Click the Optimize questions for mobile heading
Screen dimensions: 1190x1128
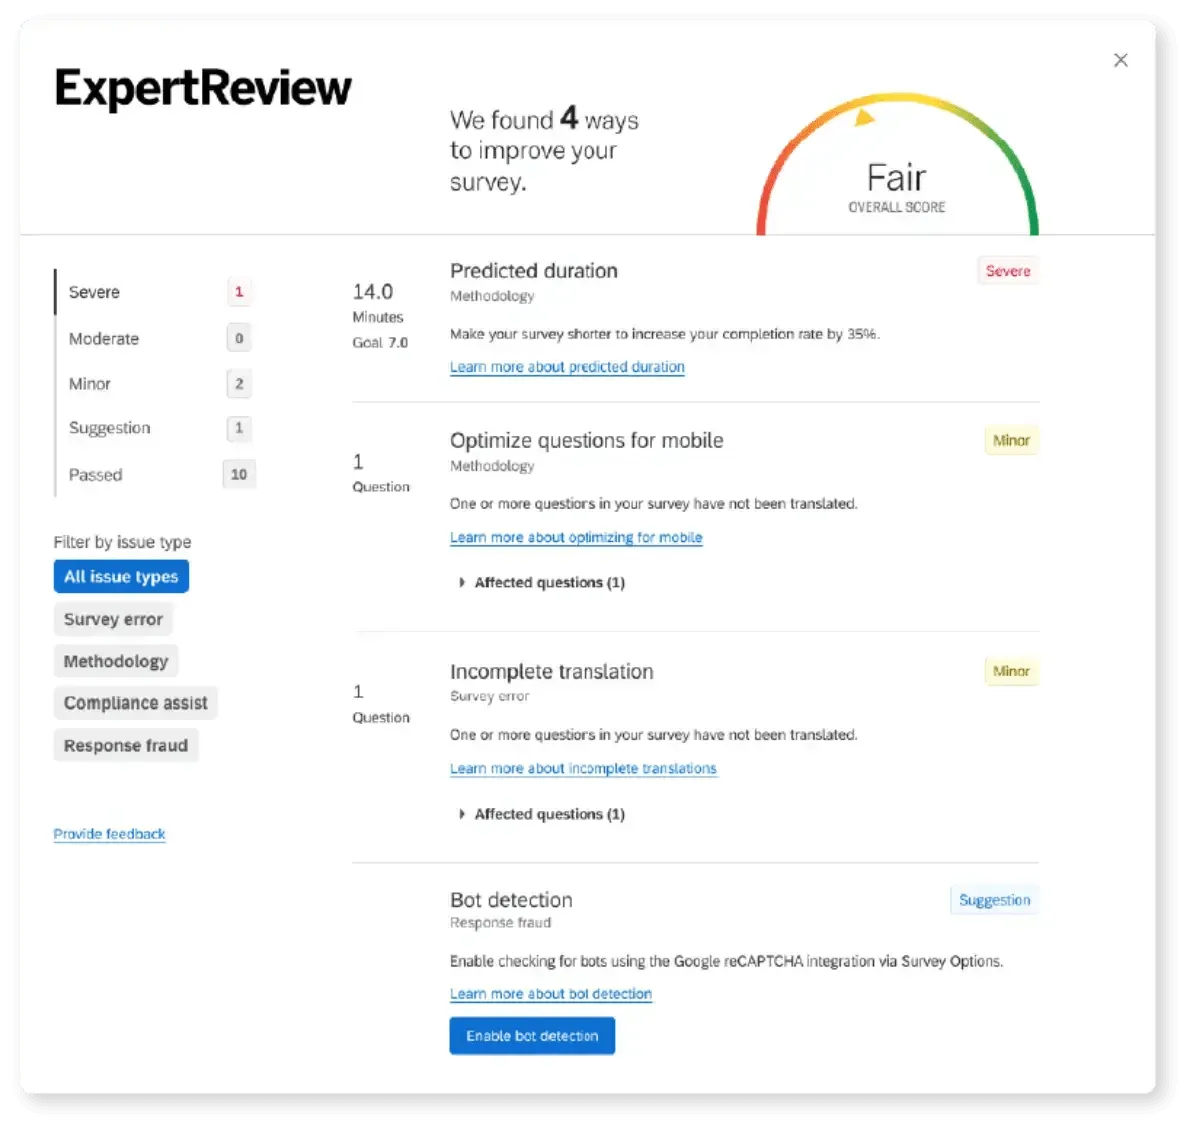(587, 441)
